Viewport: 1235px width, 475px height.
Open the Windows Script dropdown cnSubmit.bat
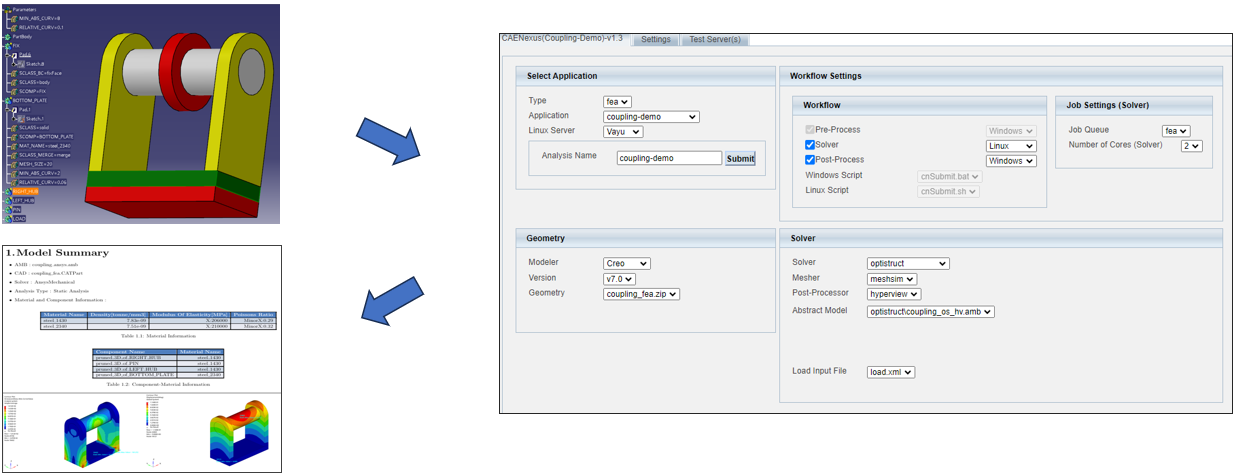(x=950, y=176)
